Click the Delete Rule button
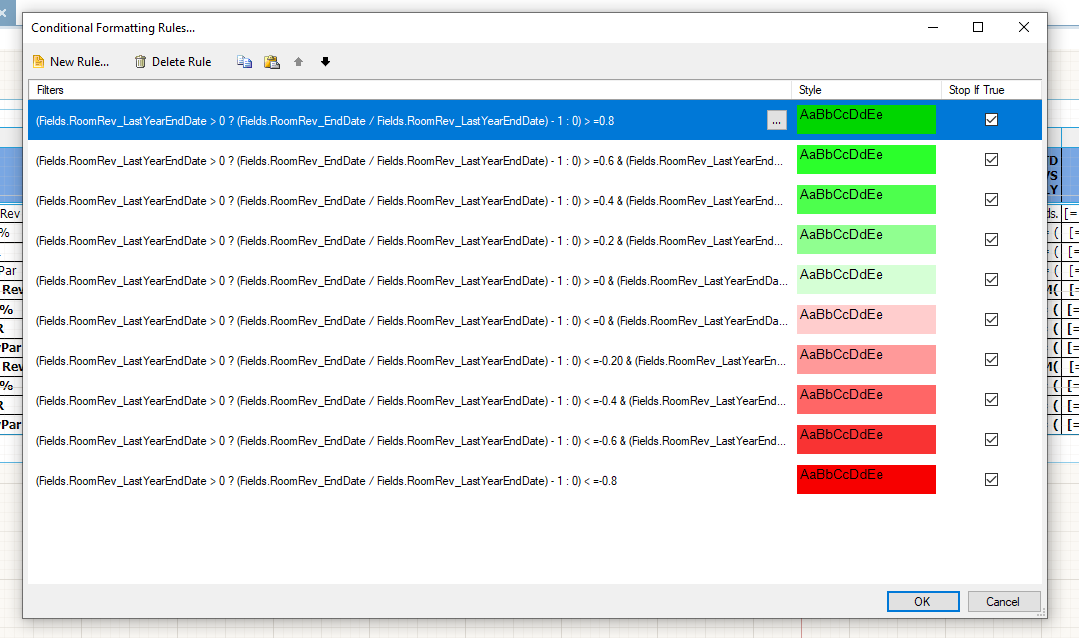Screen dimensions: 1079x638 (x=173, y=62)
